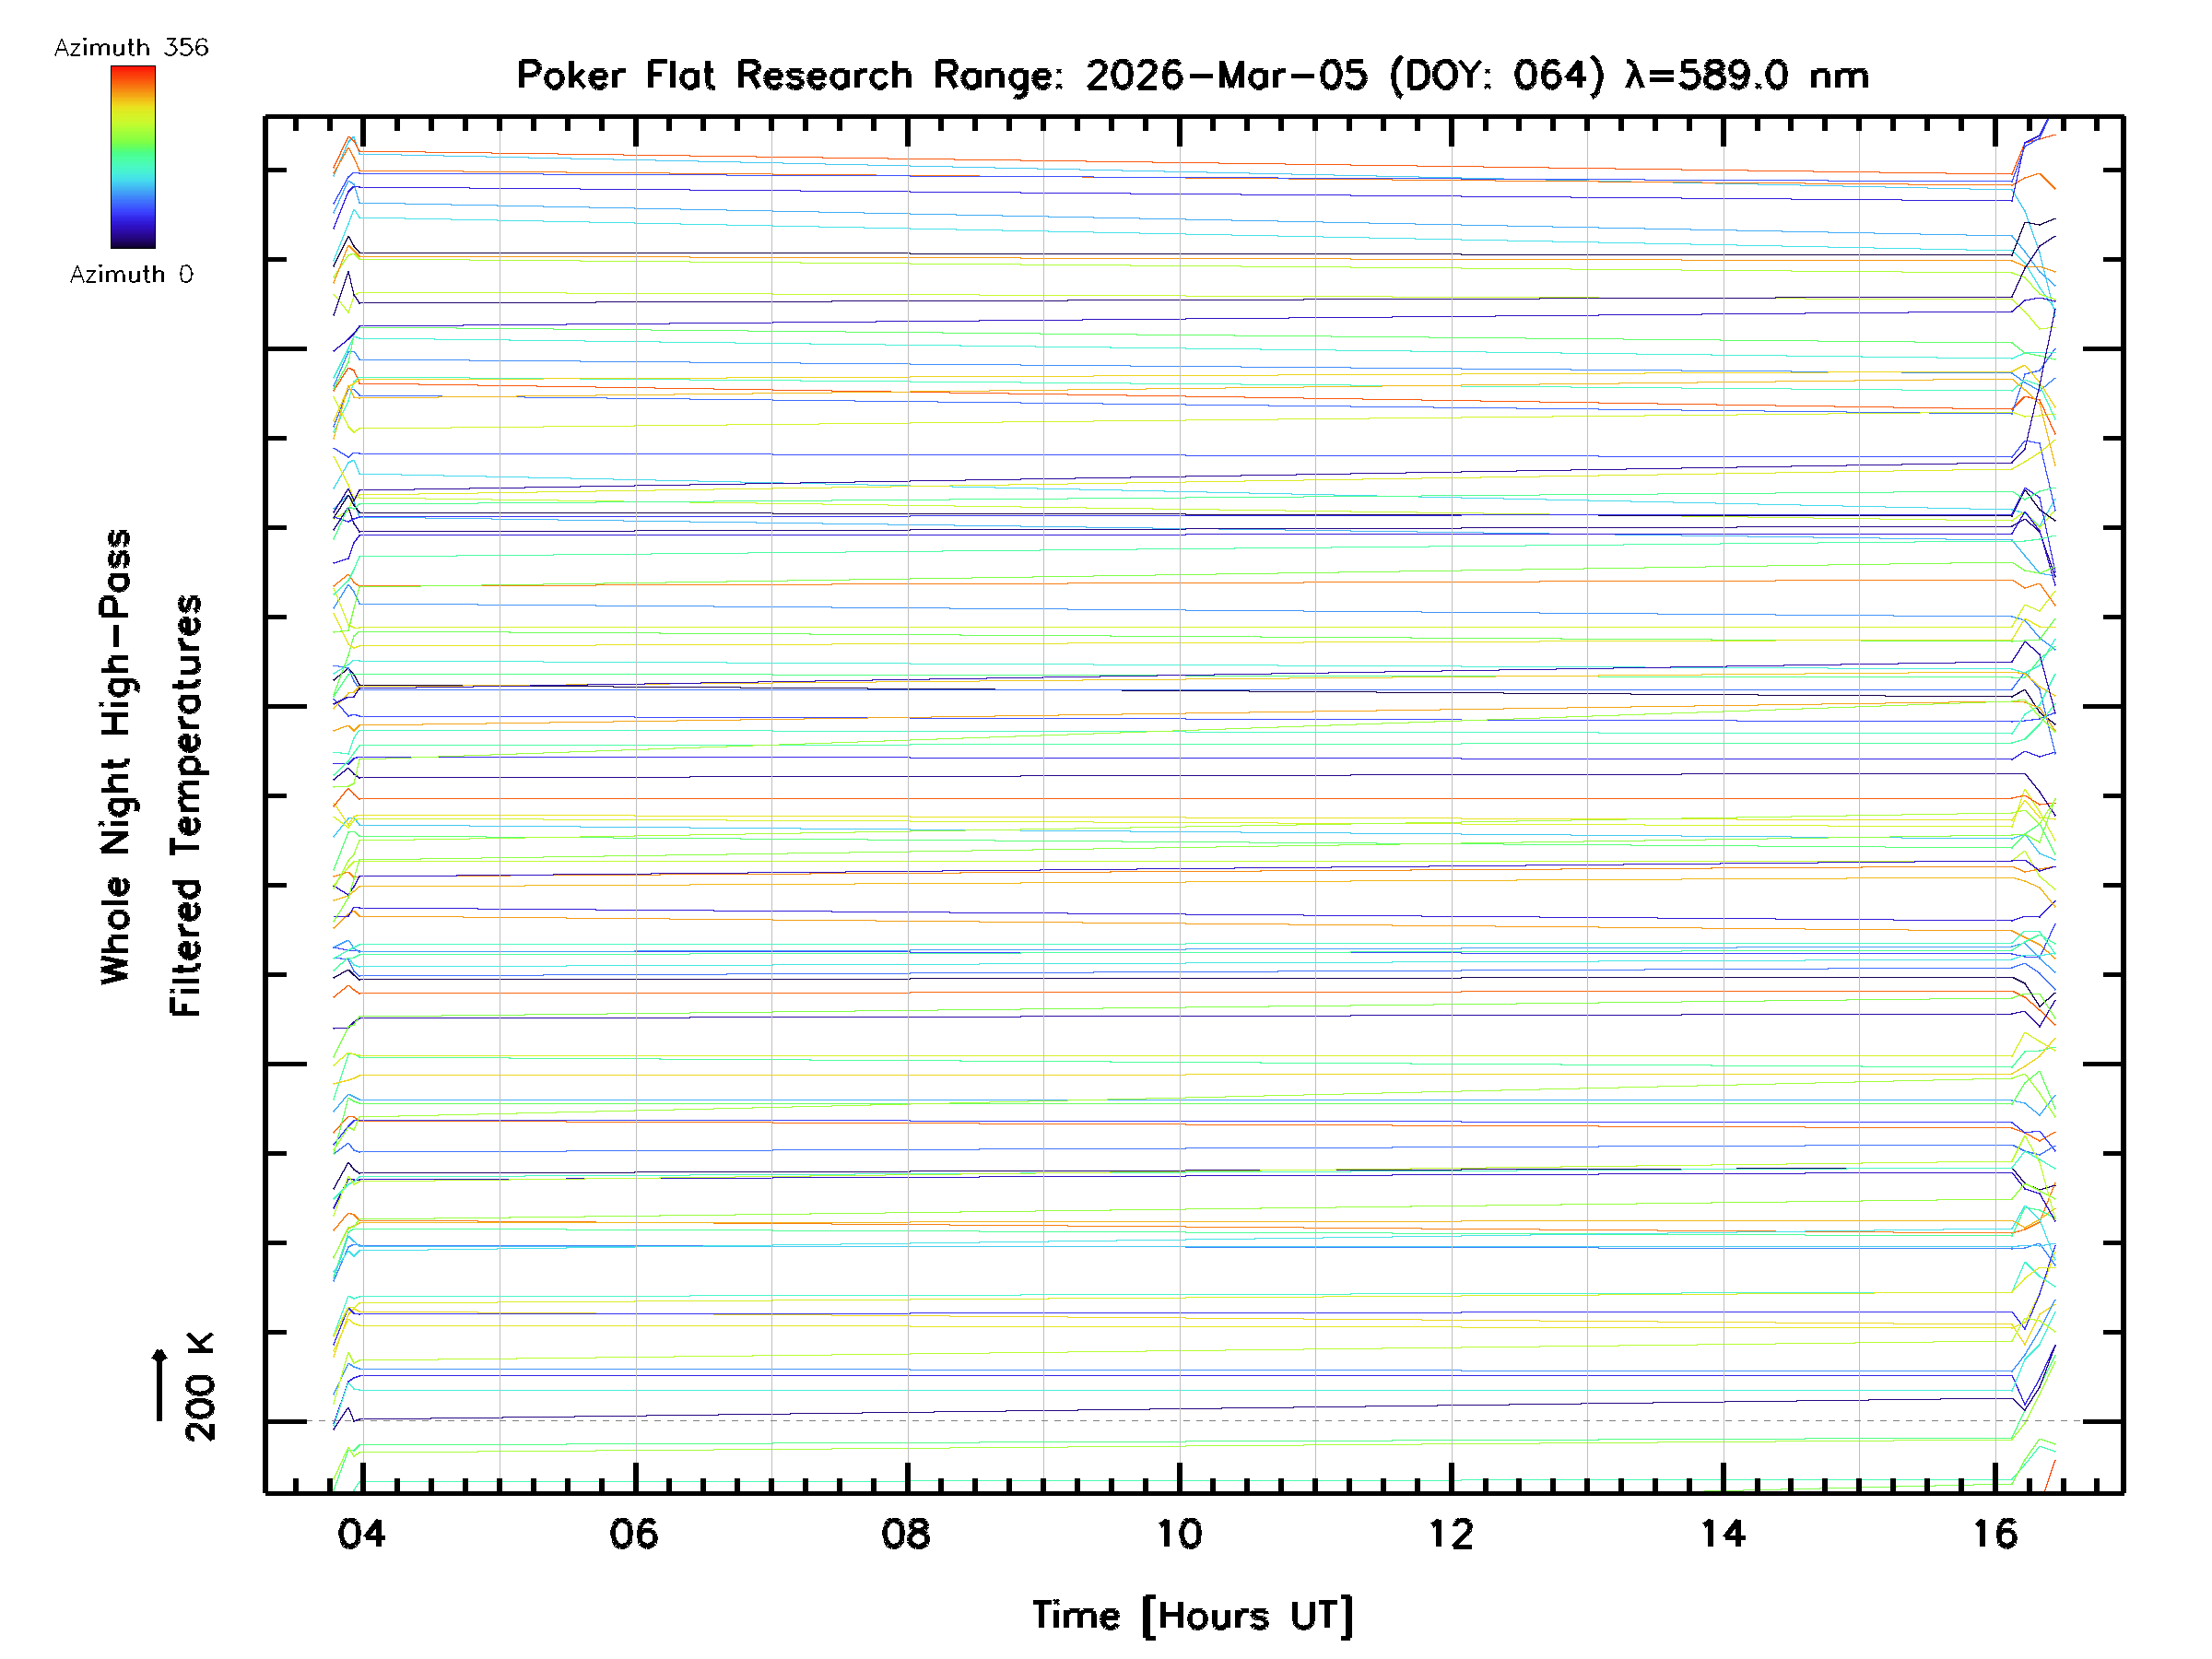
Task: Click the 'Azimuth 0' legend label
Action: [131, 274]
